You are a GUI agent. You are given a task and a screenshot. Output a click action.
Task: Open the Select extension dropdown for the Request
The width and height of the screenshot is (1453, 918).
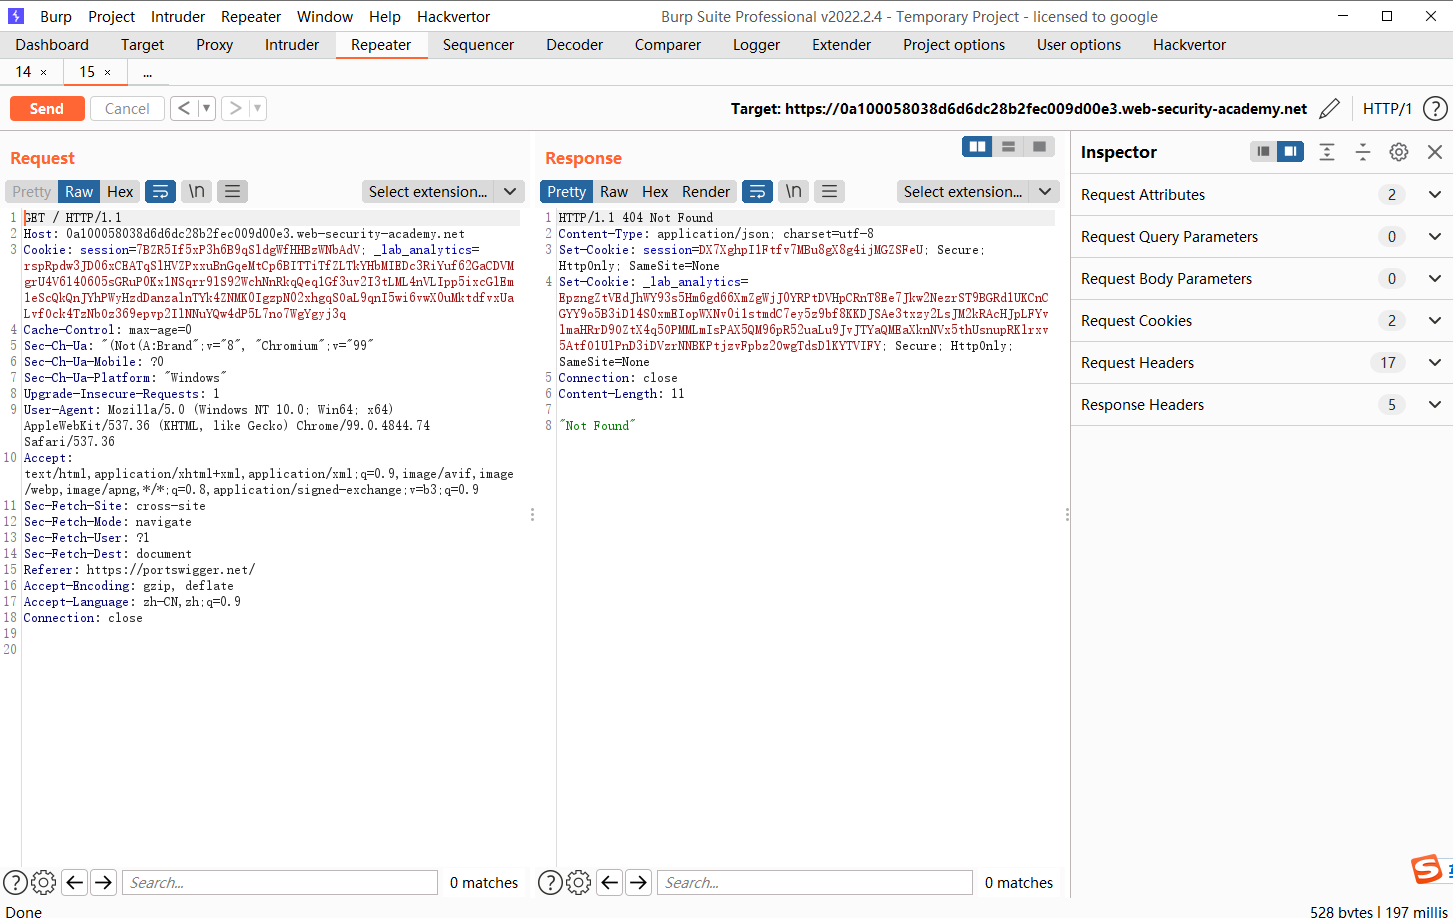click(443, 191)
